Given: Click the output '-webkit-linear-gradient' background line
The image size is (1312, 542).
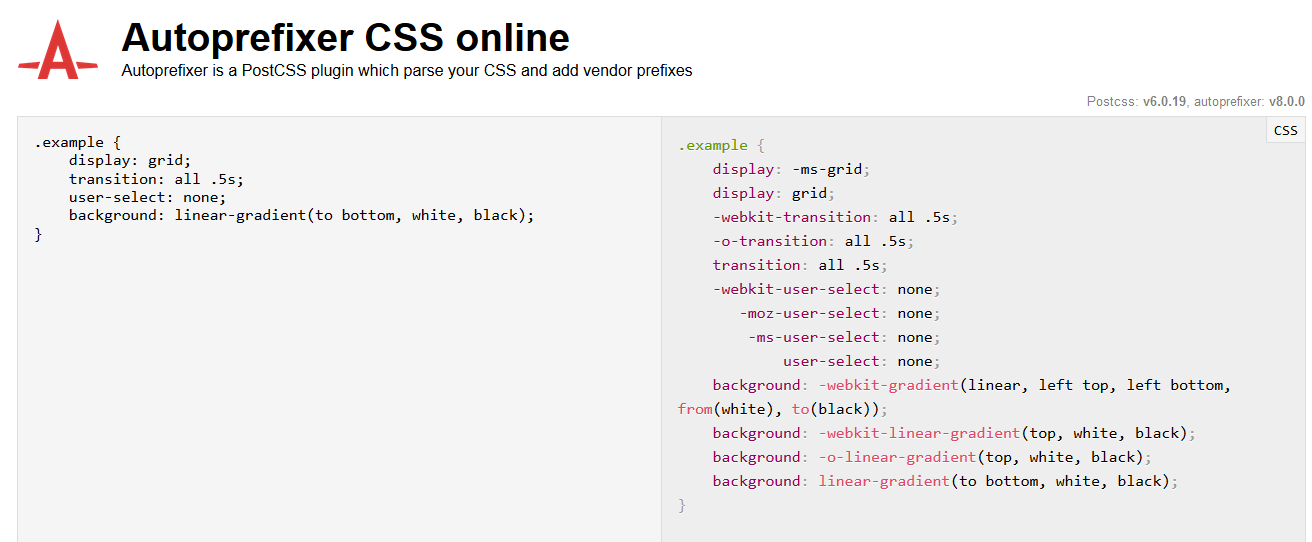Looking at the screenshot, I should click(x=954, y=433).
